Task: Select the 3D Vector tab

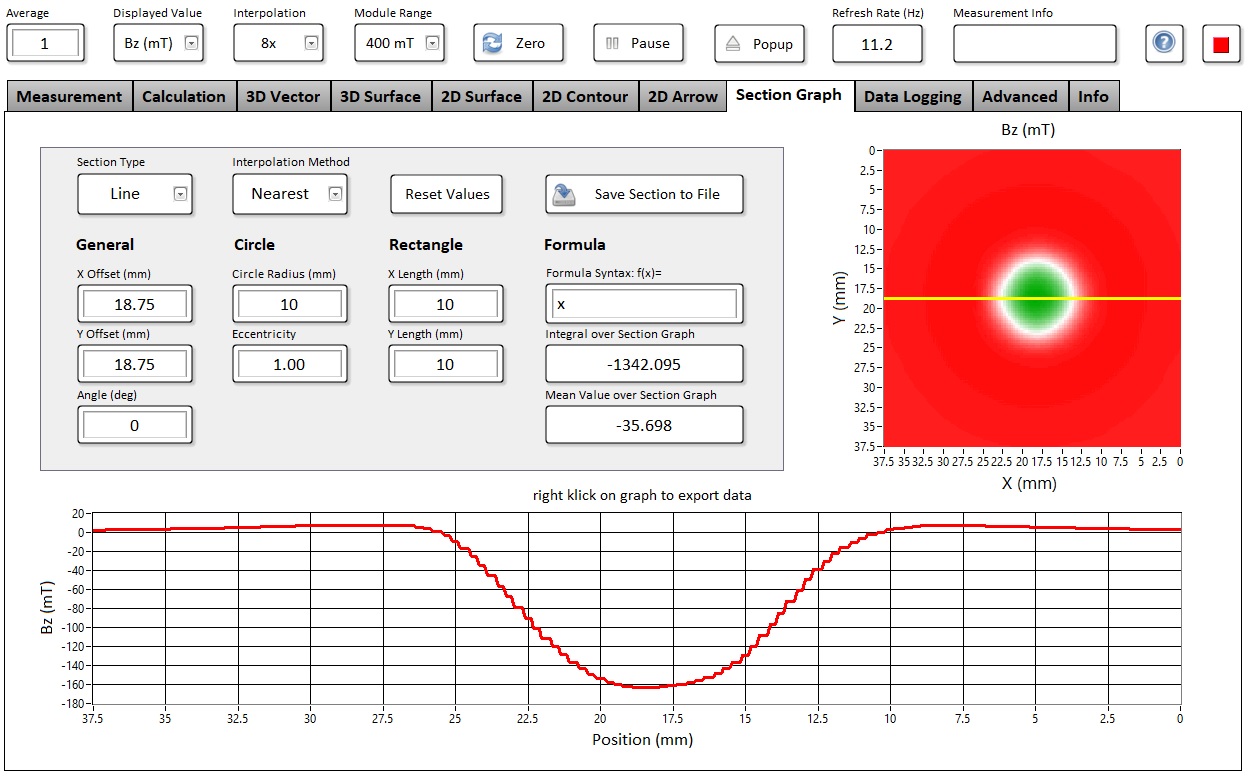Action: [283, 95]
